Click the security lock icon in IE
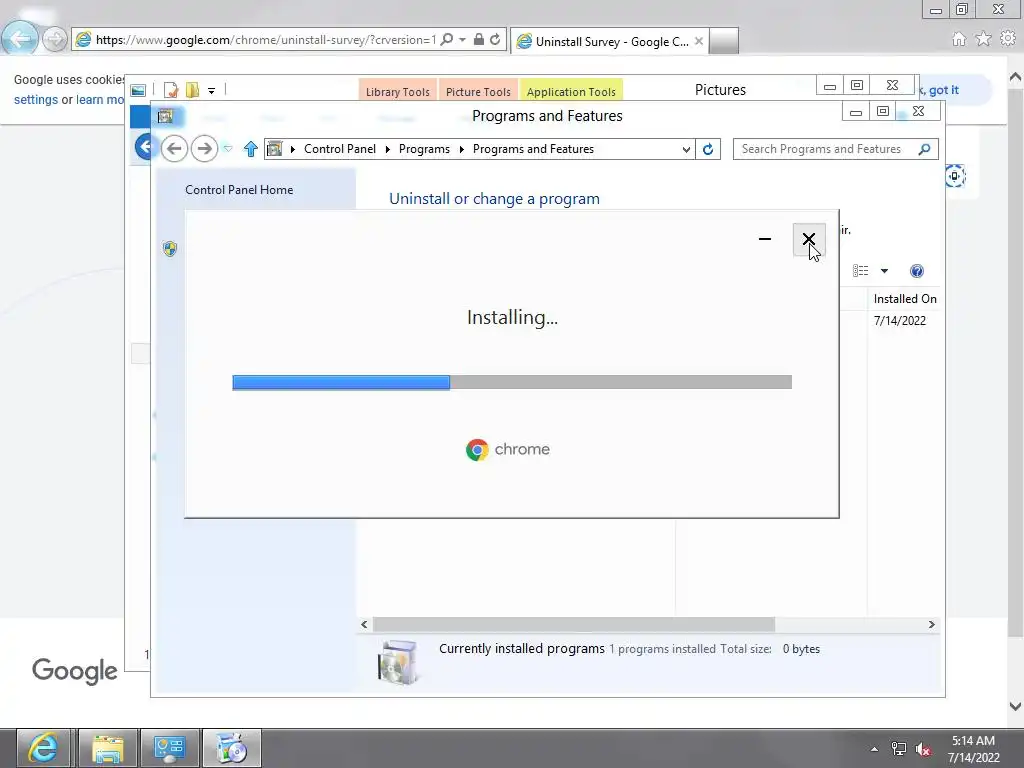The height and width of the screenshot is (768, 1024). (479, 39)
